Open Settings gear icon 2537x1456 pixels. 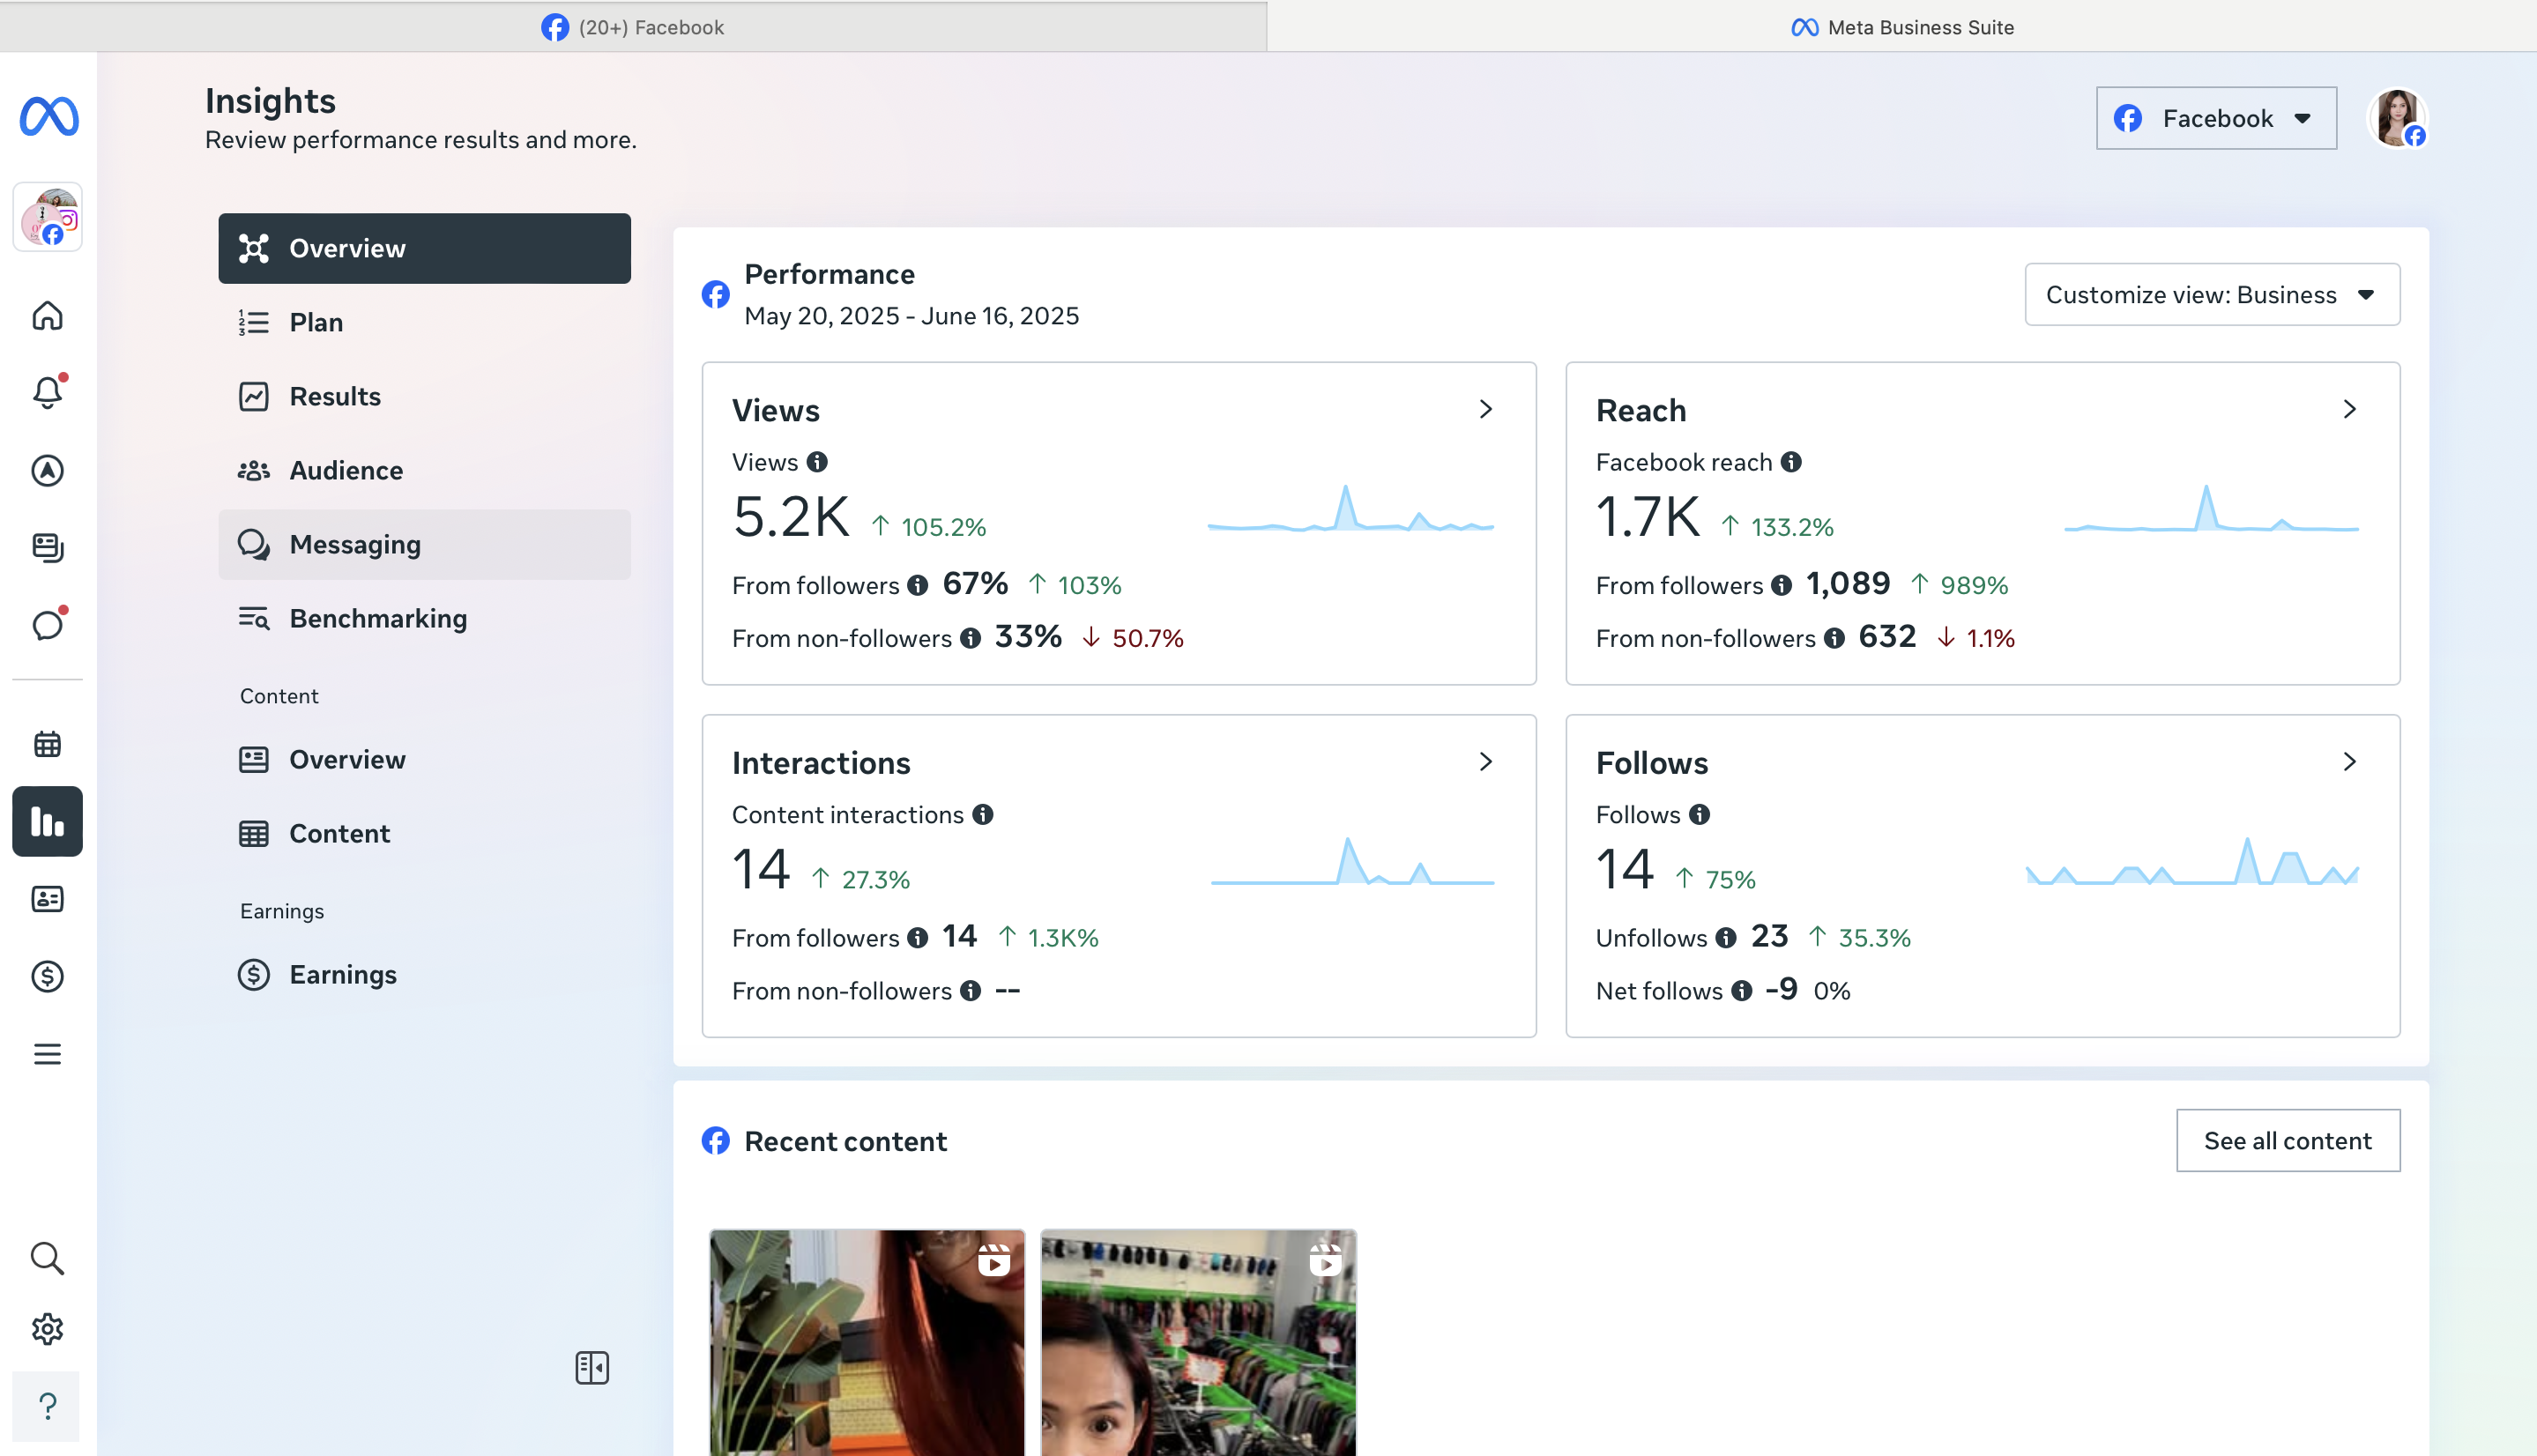tap(47, 1329)
